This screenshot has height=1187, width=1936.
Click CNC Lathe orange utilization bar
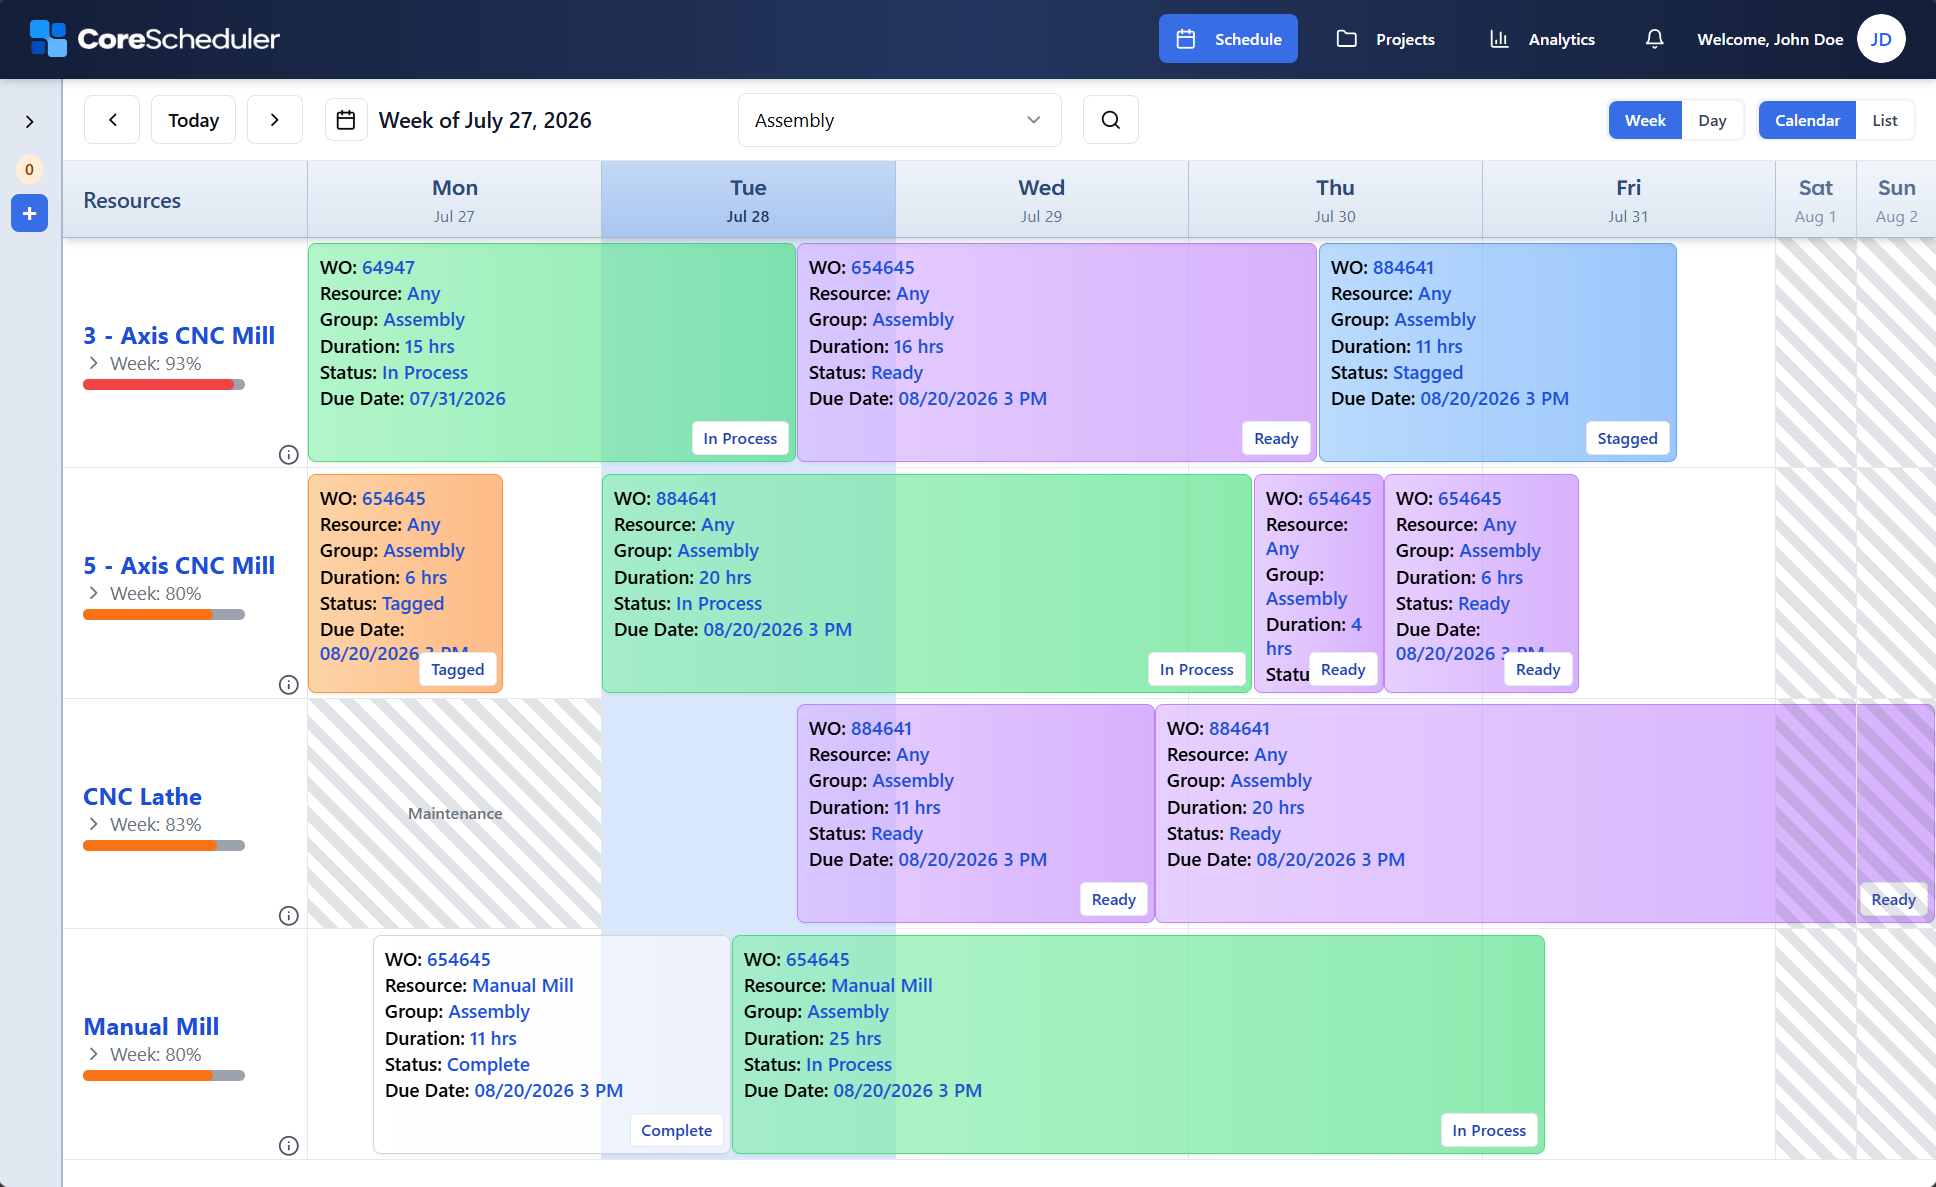pyautogui.click(x=164, y=846)
